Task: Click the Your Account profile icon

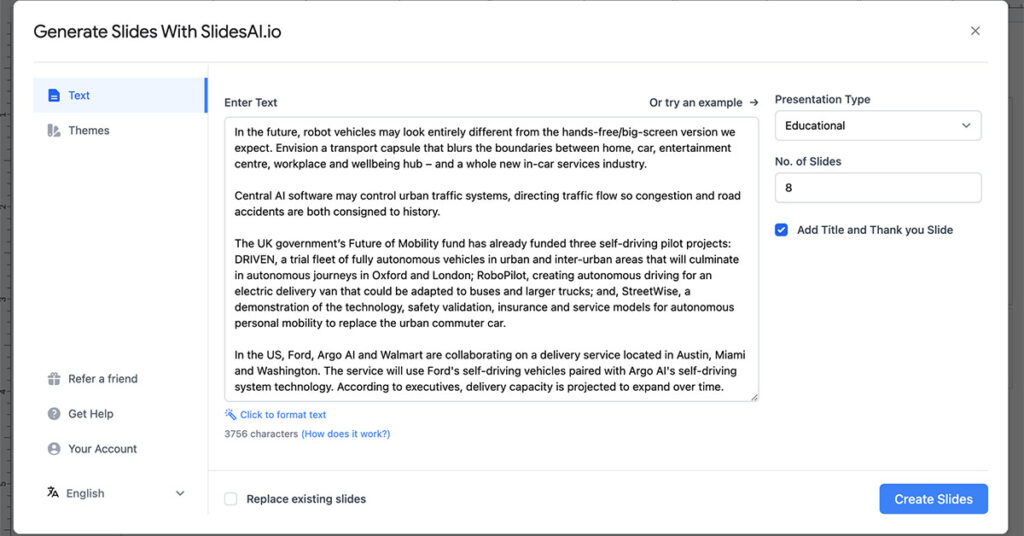Action: [54, 449]
